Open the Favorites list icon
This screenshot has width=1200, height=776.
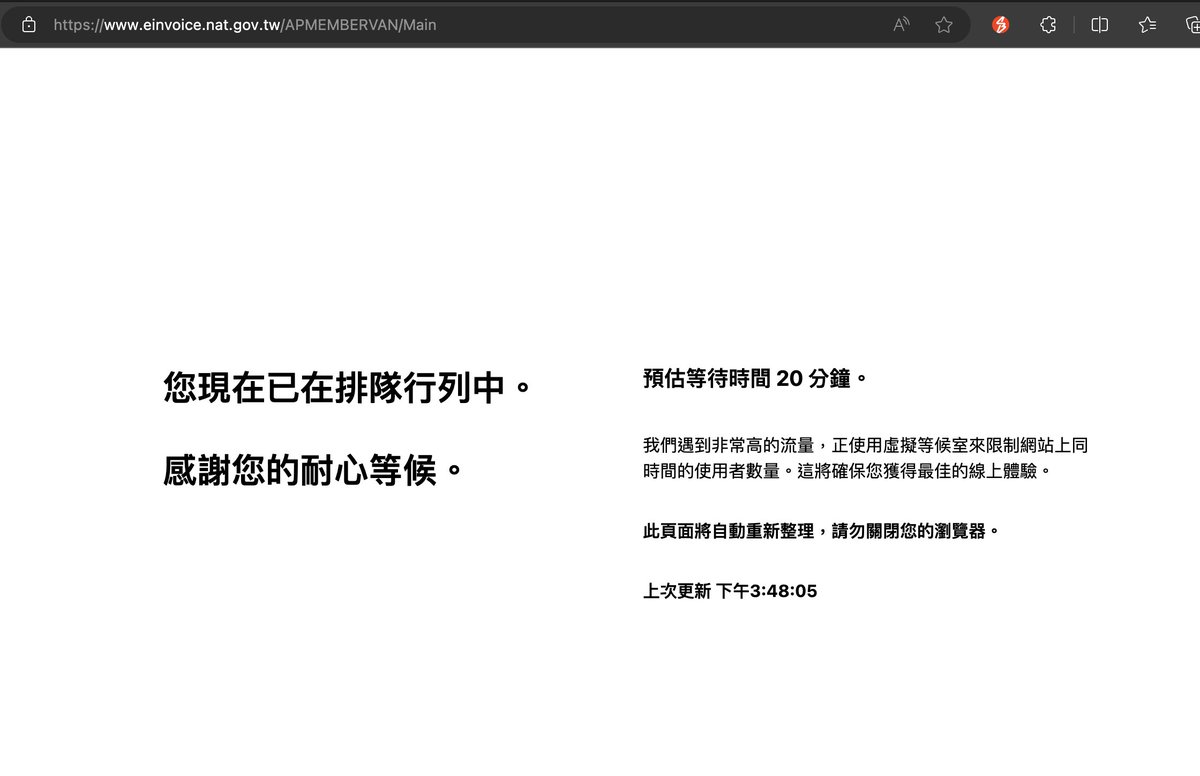(1147, 24)
